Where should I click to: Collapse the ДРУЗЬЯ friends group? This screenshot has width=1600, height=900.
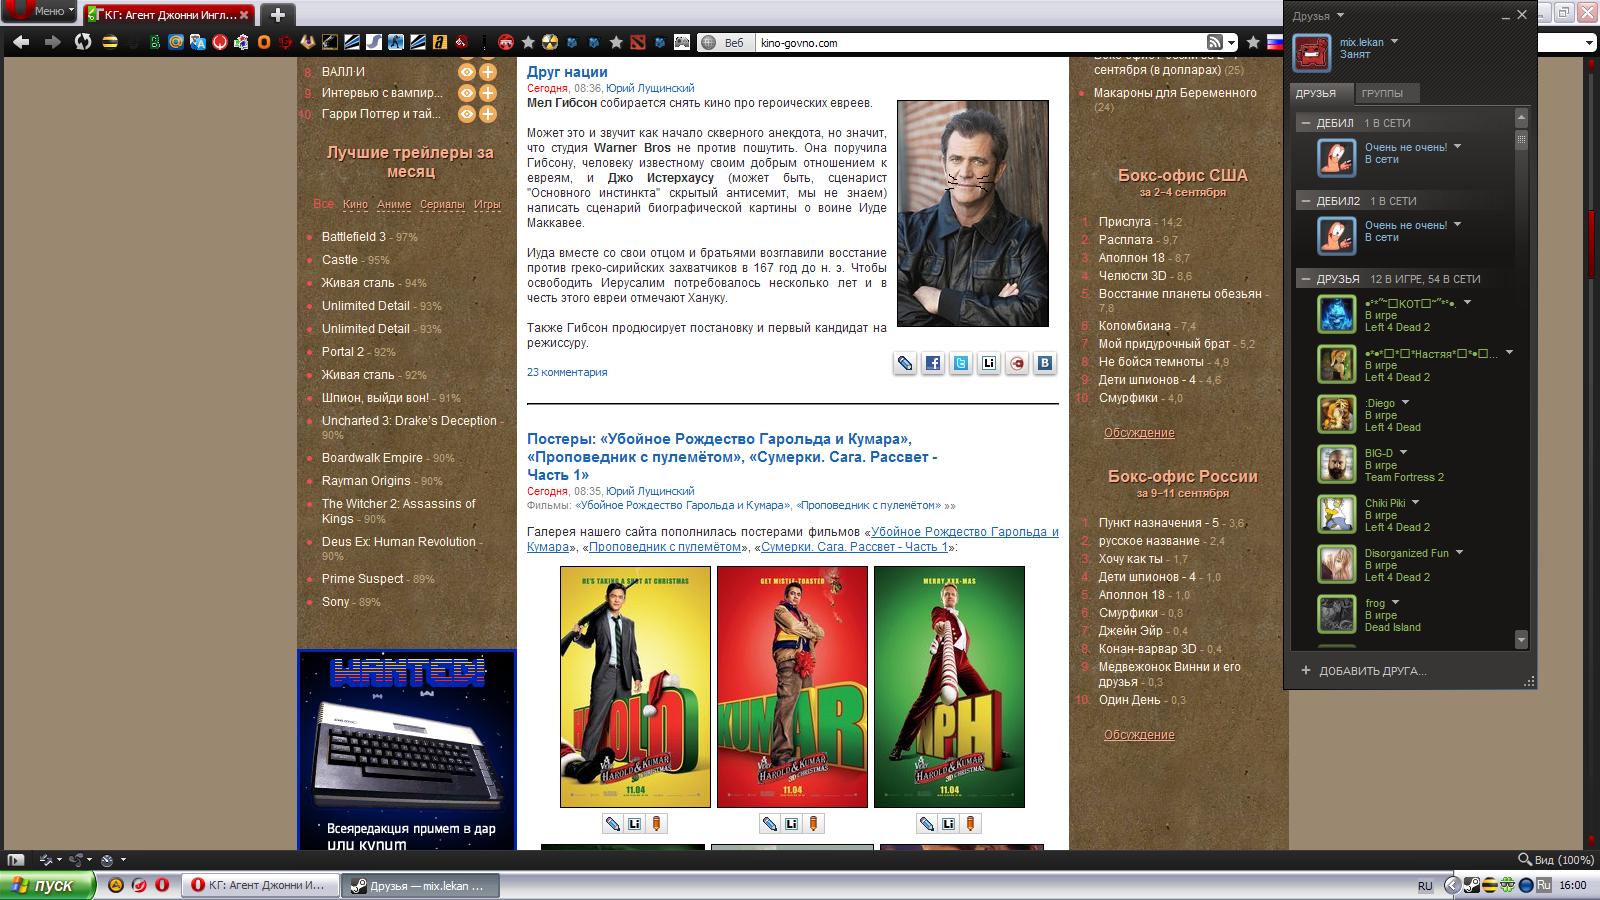[x=1305, y=279]
